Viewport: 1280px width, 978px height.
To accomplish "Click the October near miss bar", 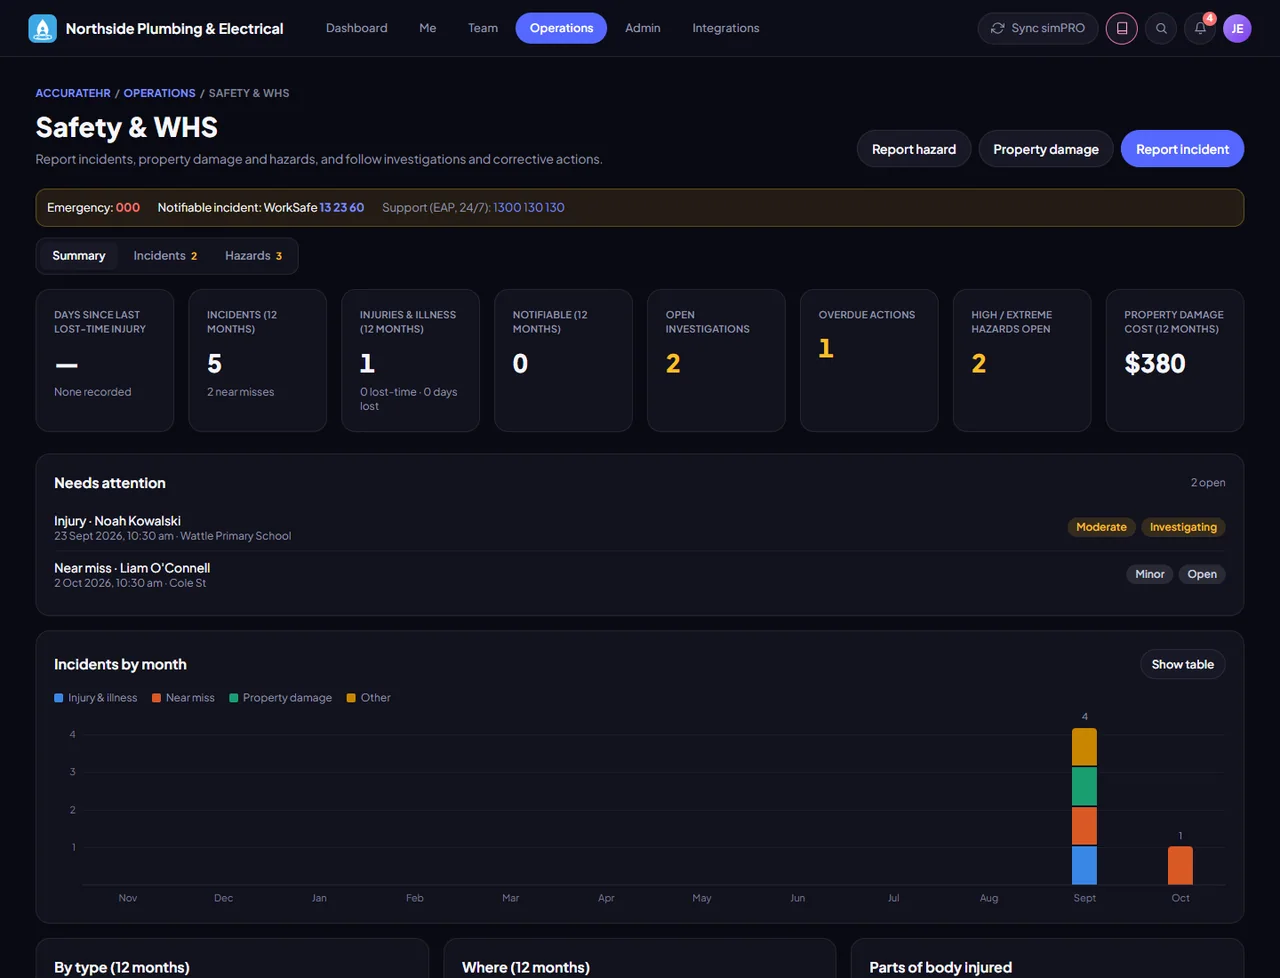I will point(1180,866).
